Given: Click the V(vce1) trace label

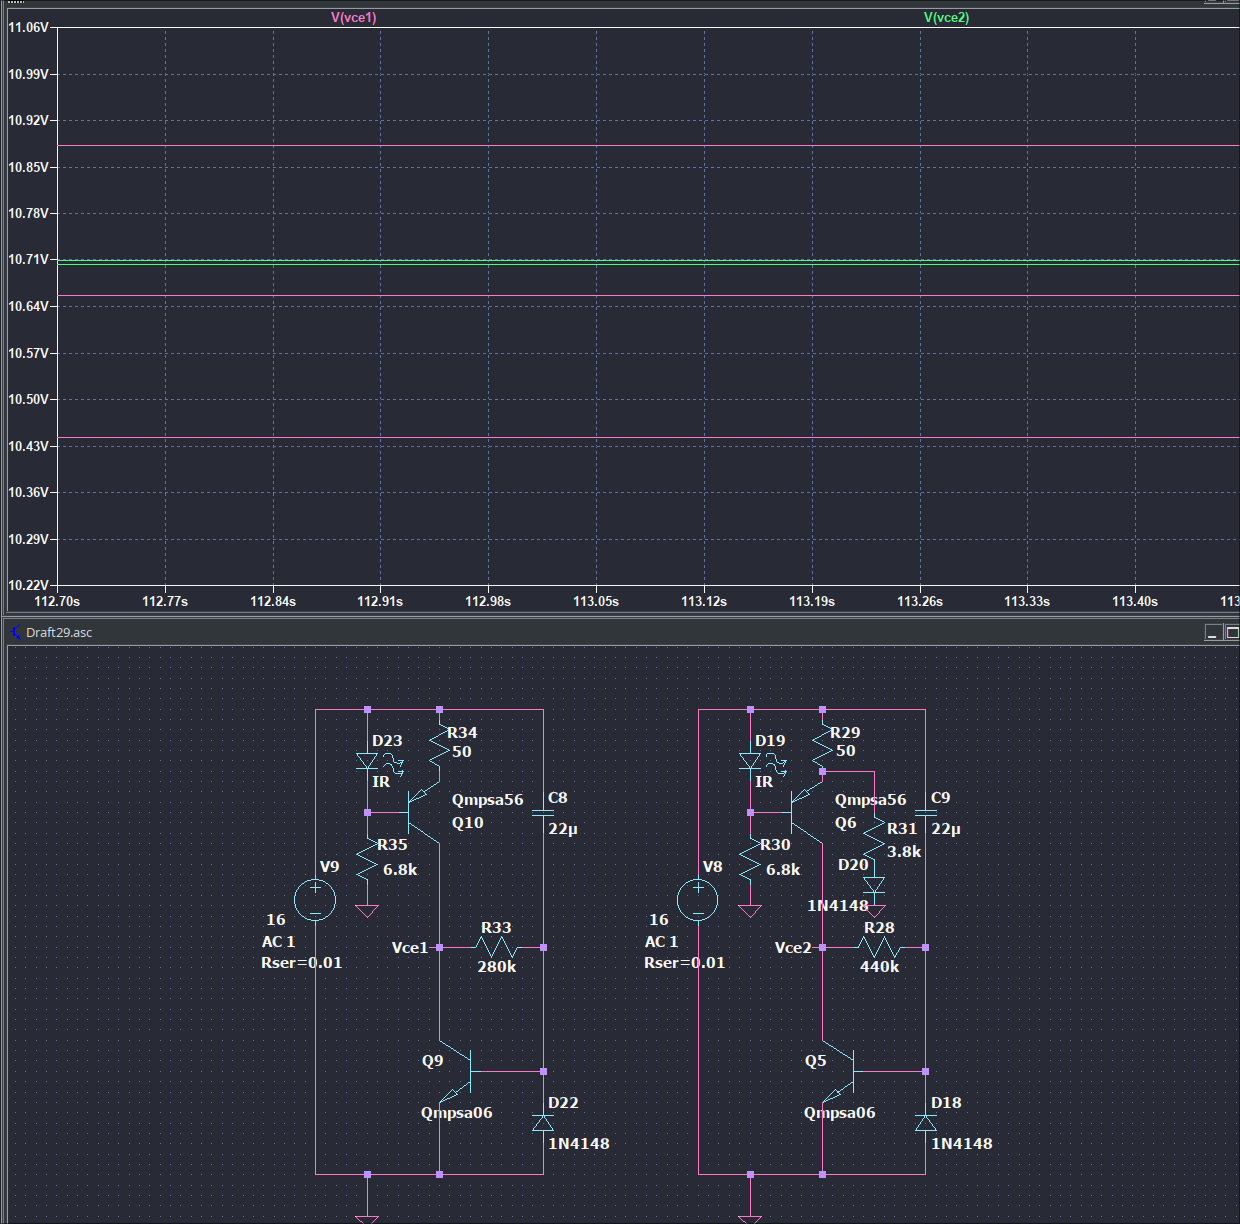Looking at the screenshot, I should (x=354, y=17).
